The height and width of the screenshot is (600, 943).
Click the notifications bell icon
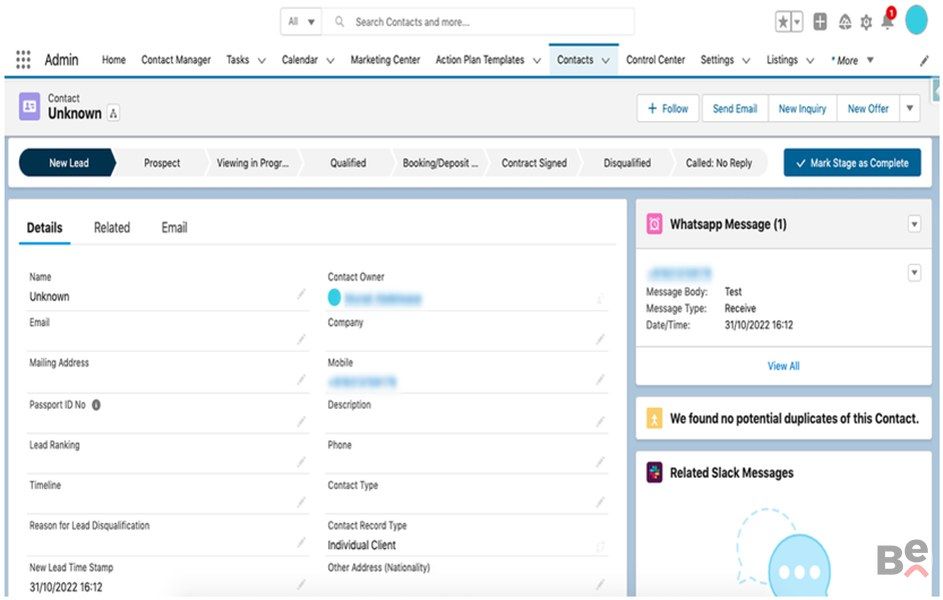886,21
